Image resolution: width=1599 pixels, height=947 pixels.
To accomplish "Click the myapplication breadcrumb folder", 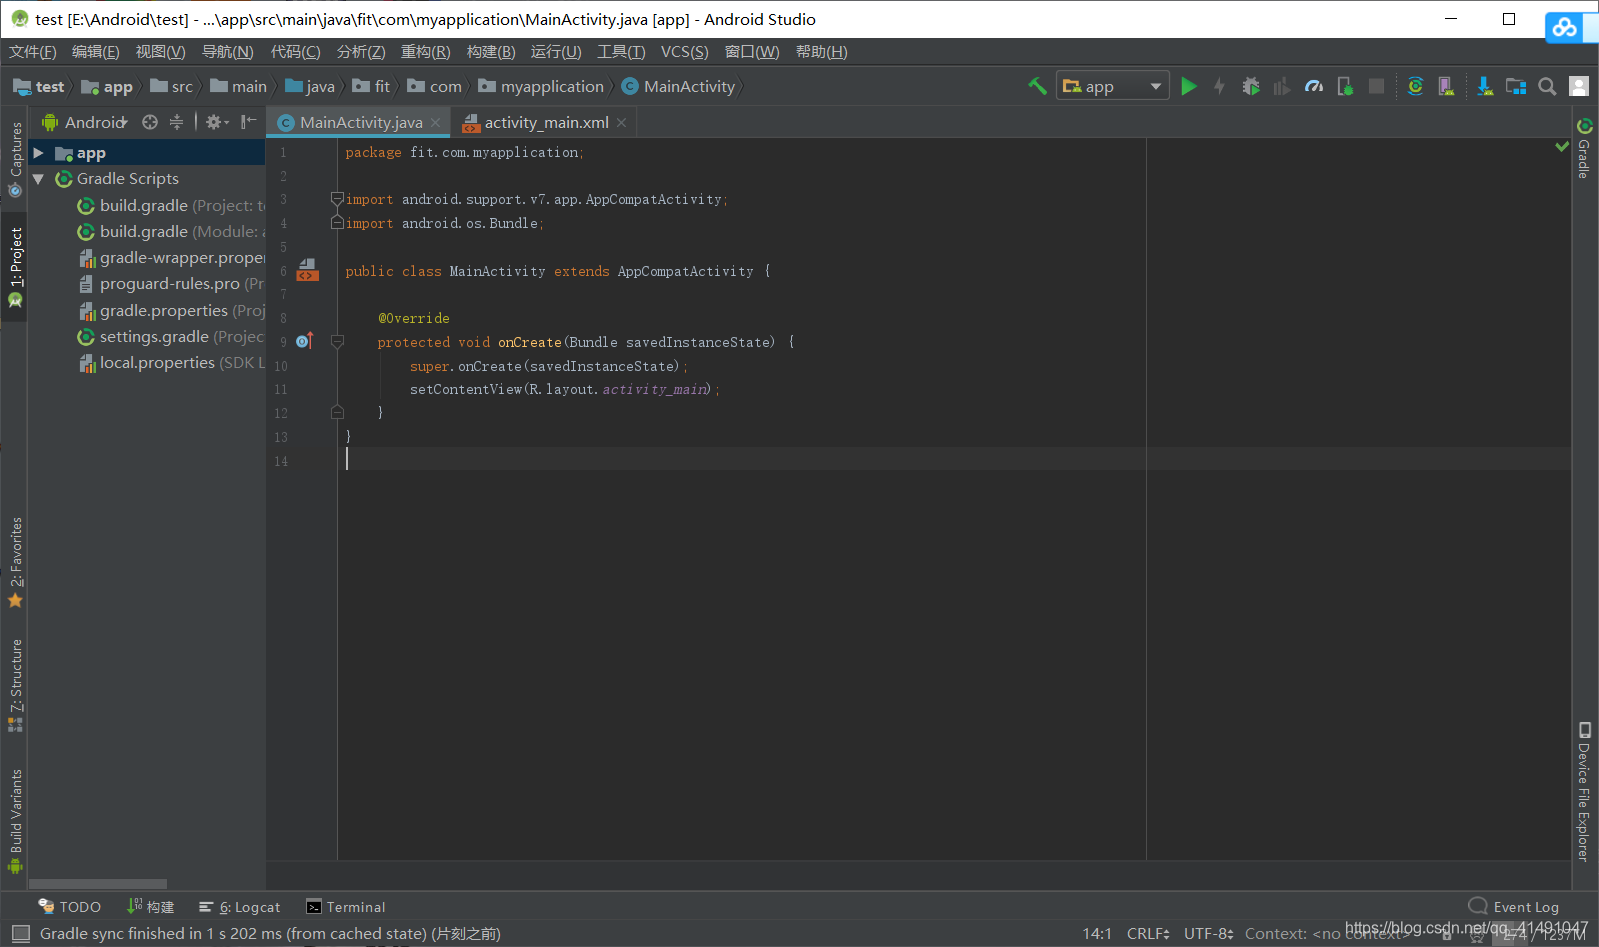I will pos(541,87).
